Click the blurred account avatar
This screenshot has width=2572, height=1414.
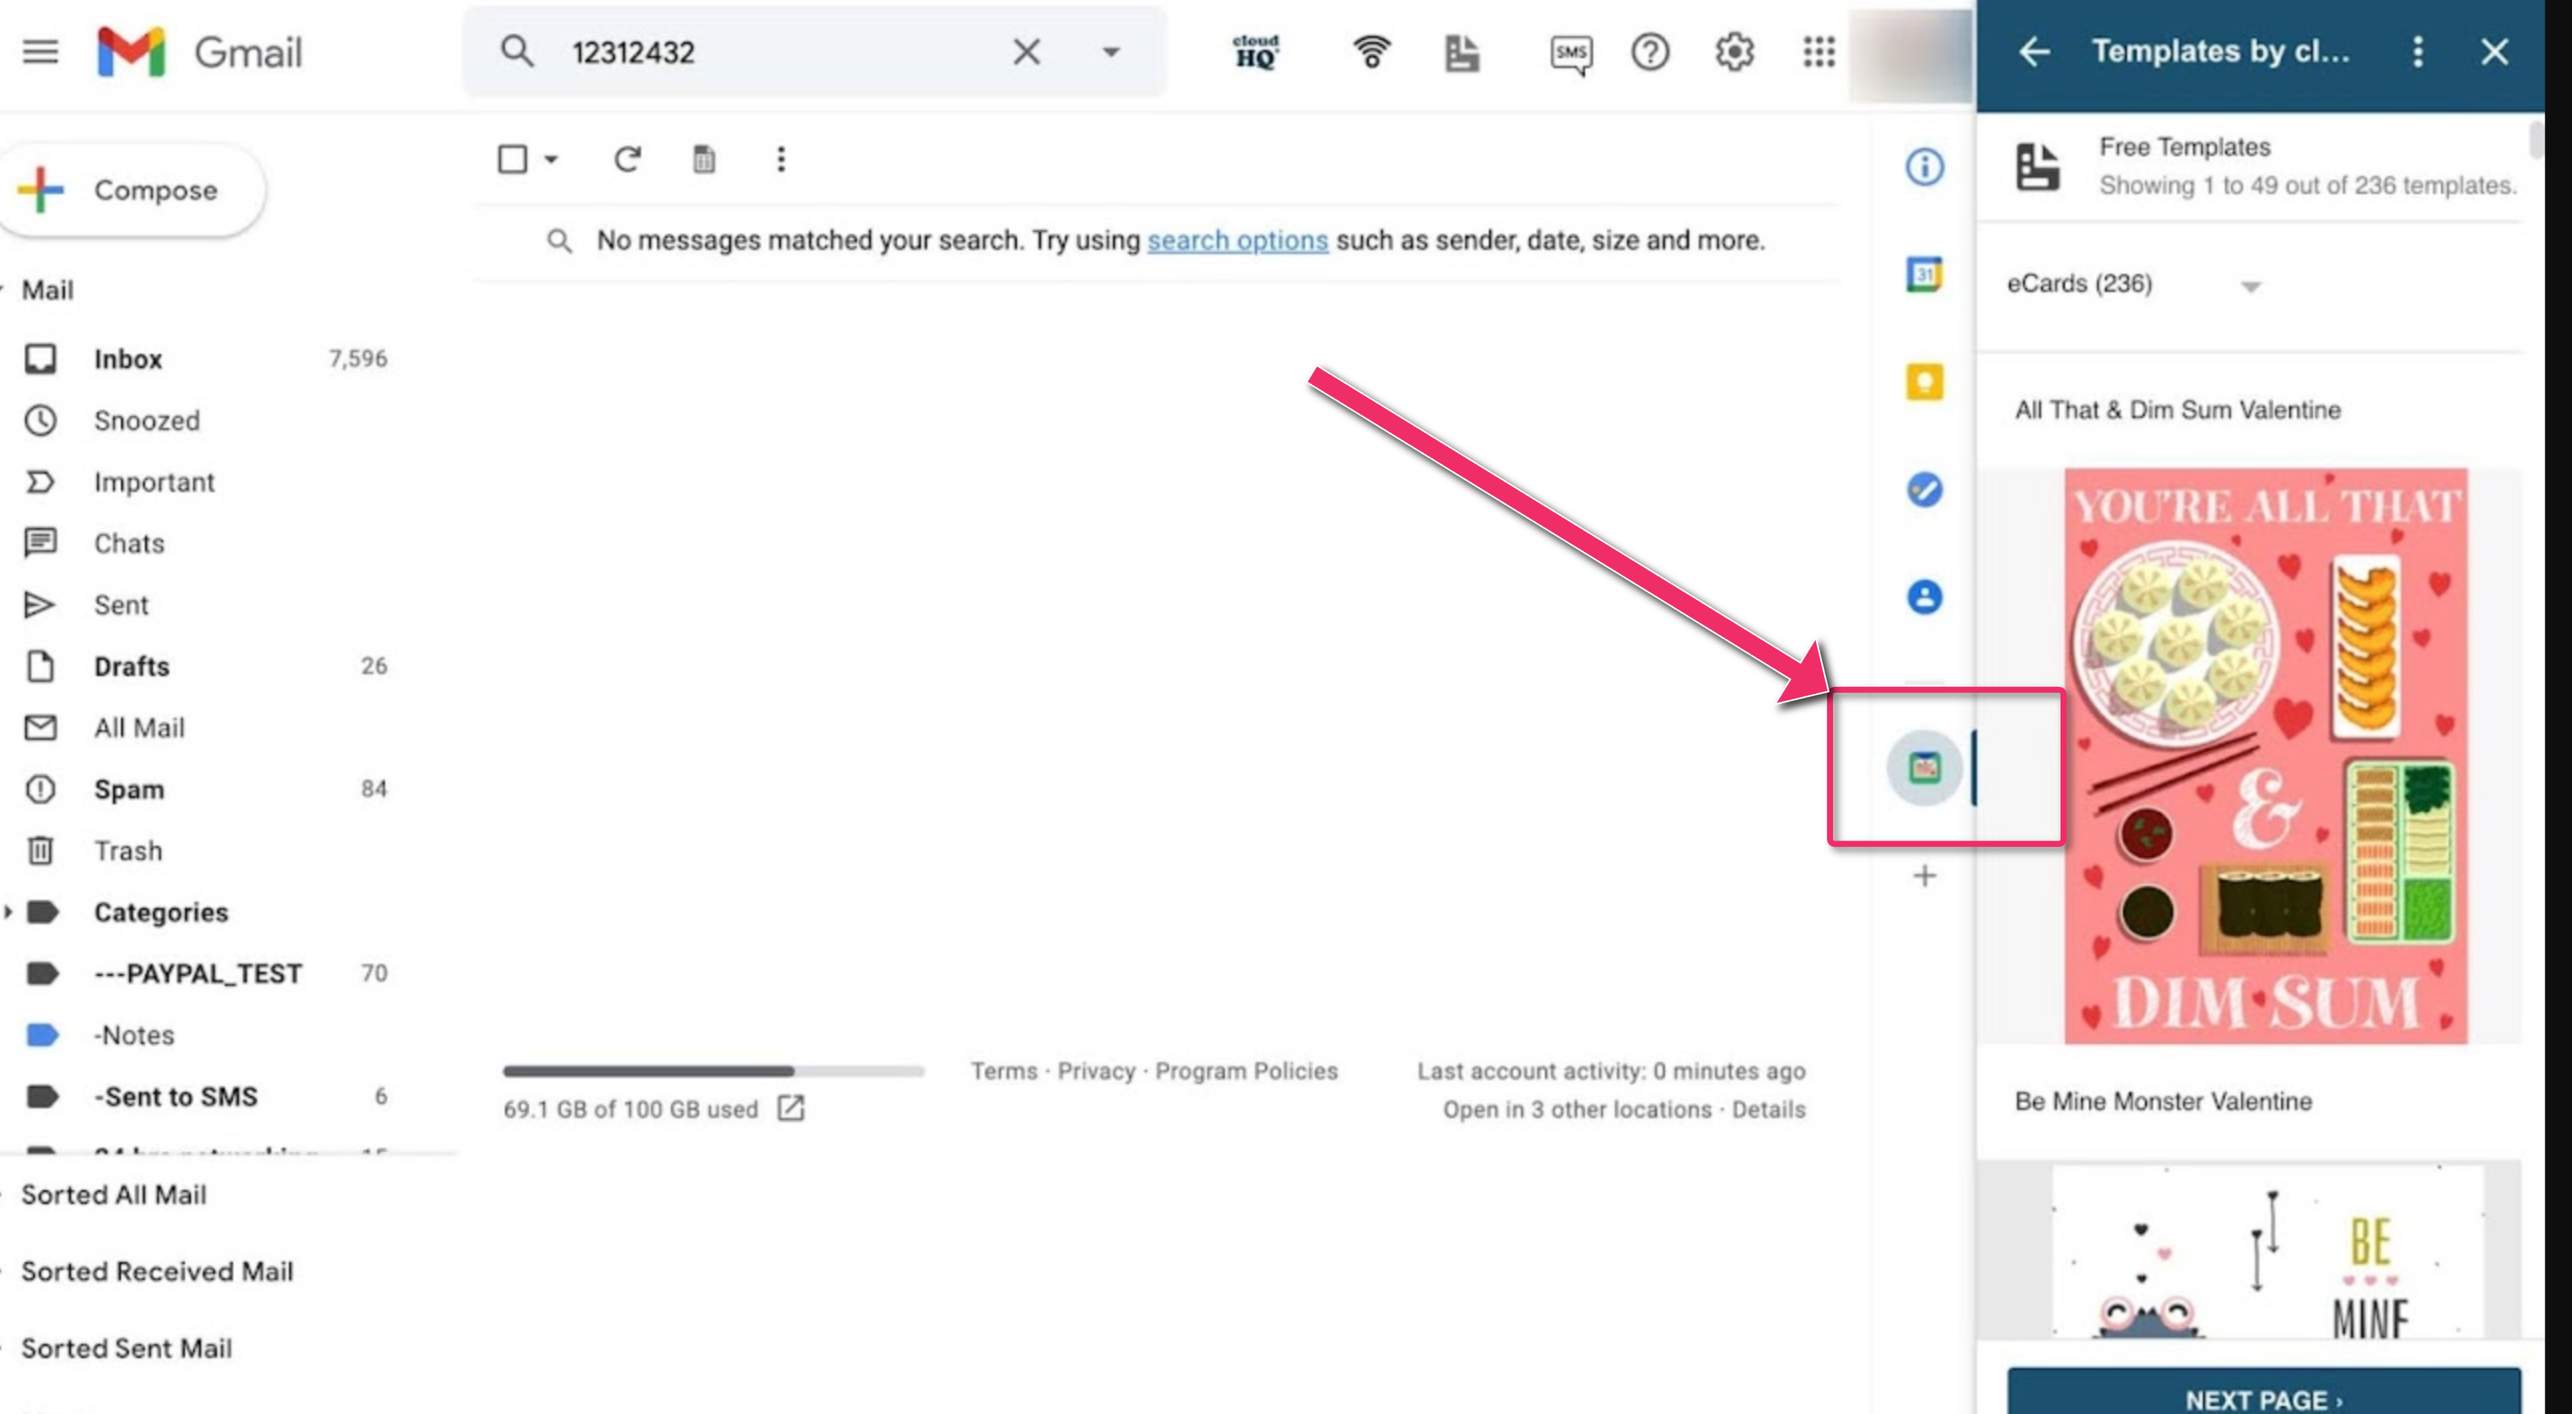click(1911, 54)
